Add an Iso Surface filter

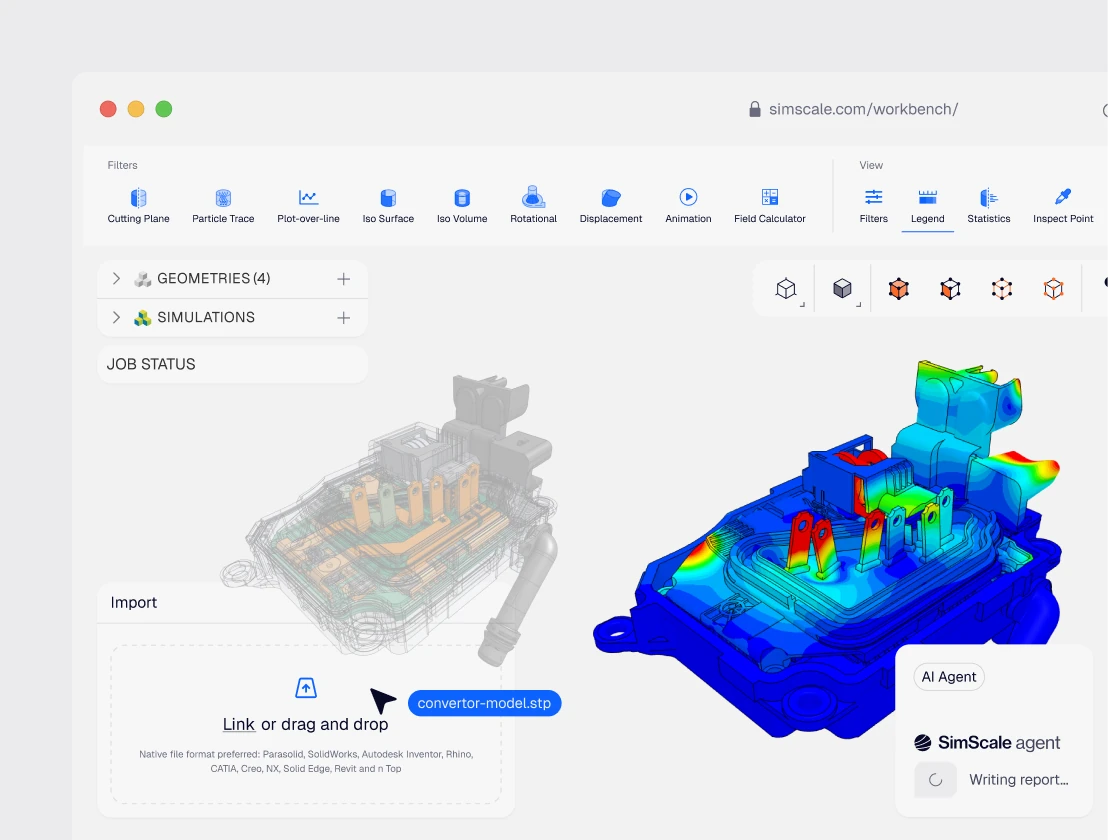[x=388, y=206]
